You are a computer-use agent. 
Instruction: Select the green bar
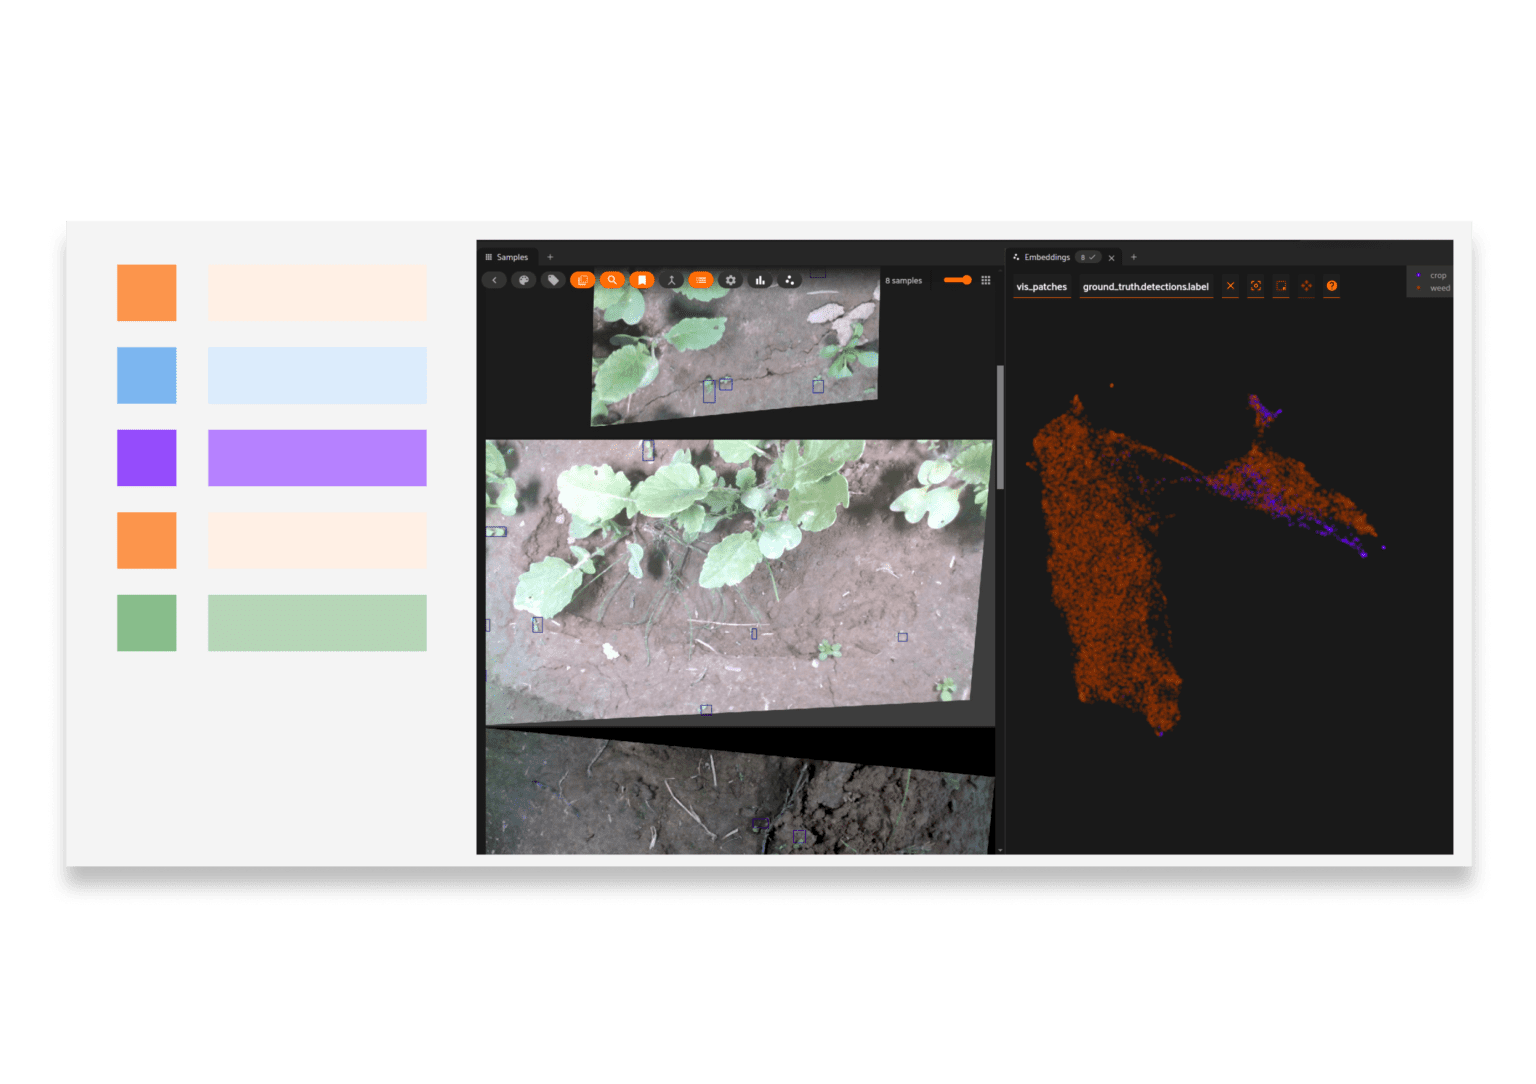[317, 623]
